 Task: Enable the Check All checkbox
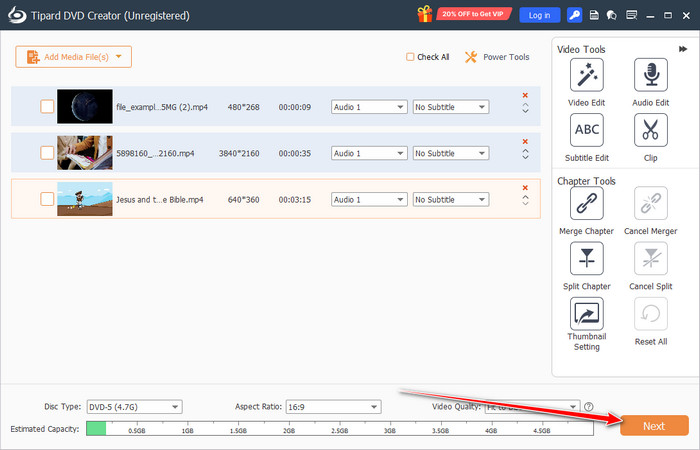[x=410, y=57]
